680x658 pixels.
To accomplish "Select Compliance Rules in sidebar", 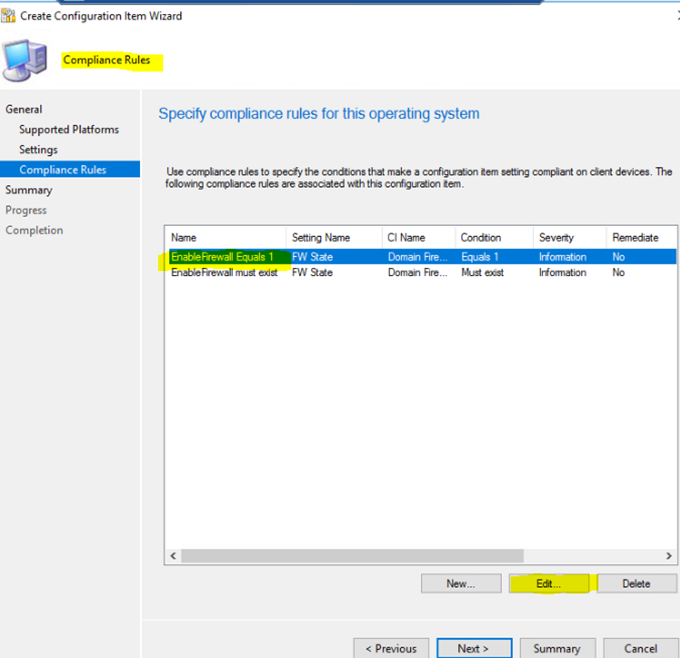I will point(70,170).
